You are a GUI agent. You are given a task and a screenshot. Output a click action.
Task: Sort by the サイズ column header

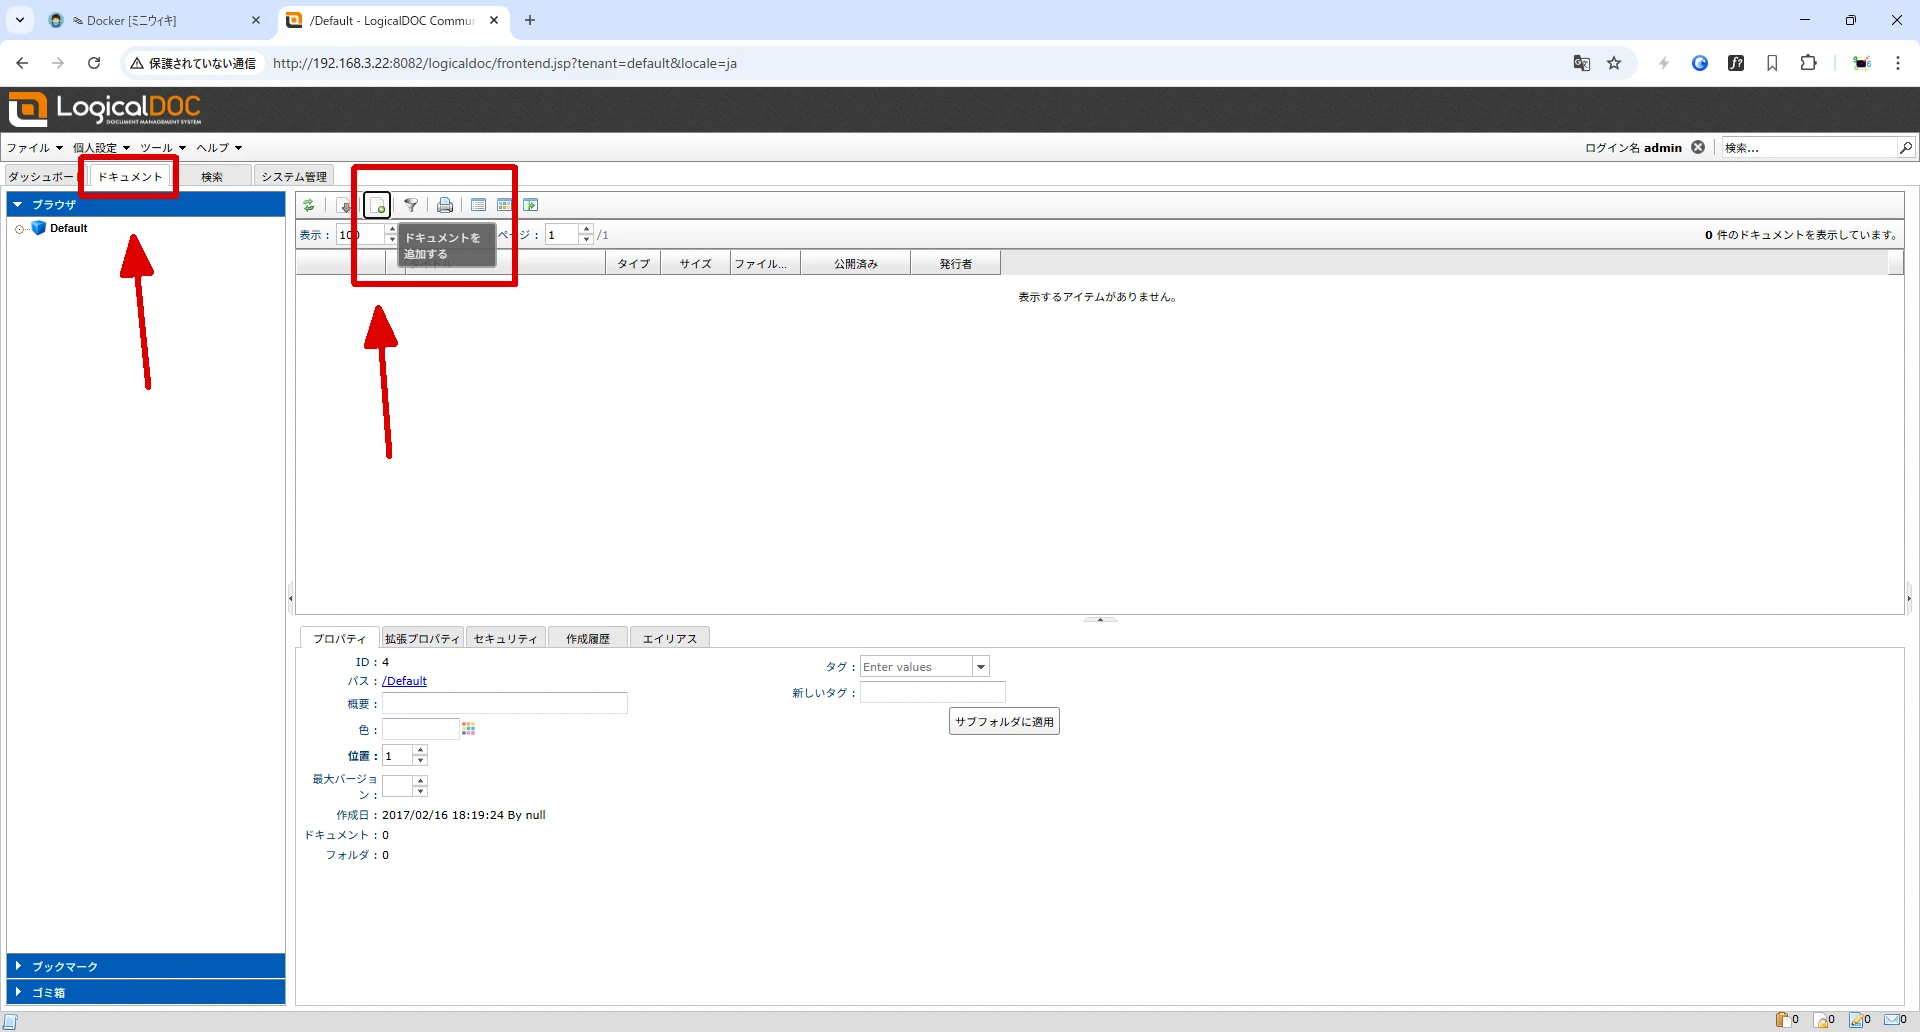[x=695, y=264]
